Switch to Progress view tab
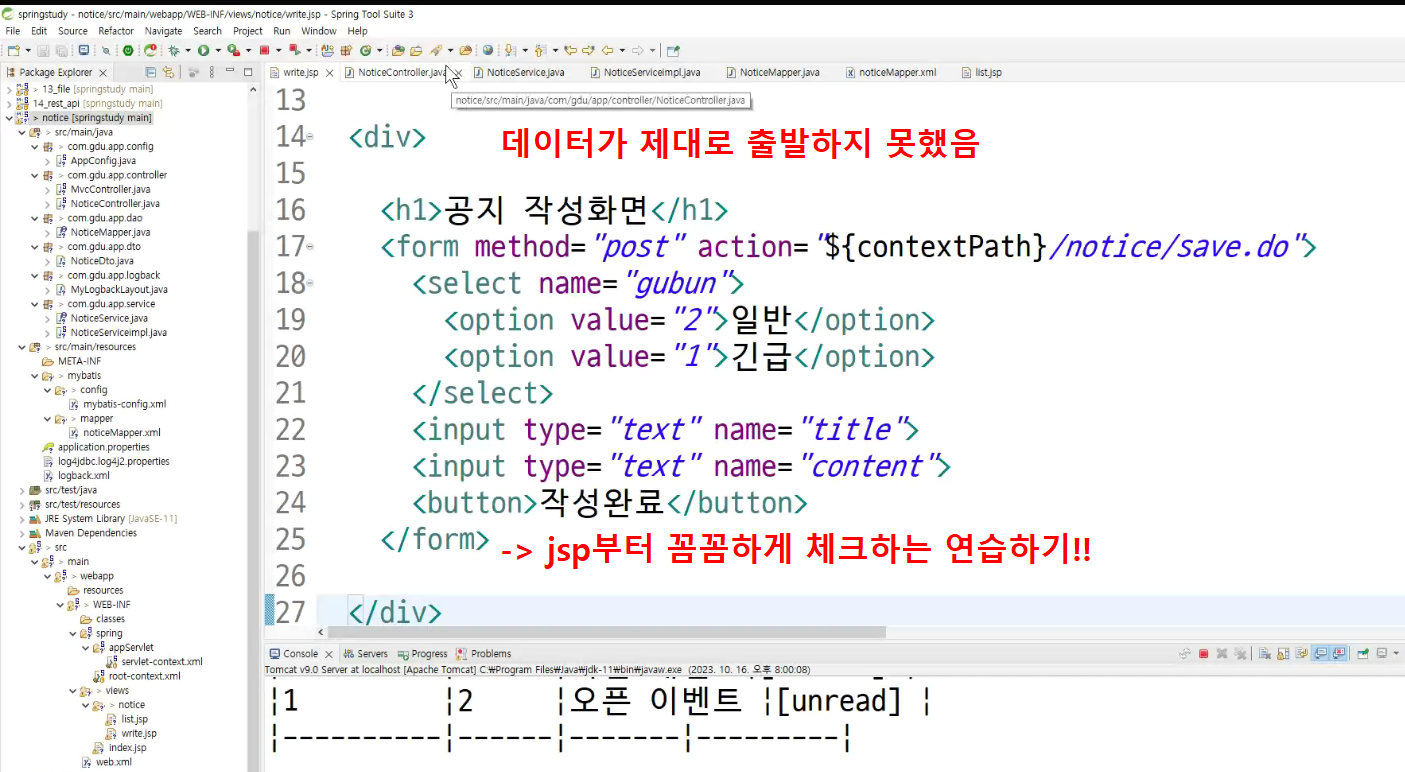The width and height of the screenshot is (1405, 772). 422,654
